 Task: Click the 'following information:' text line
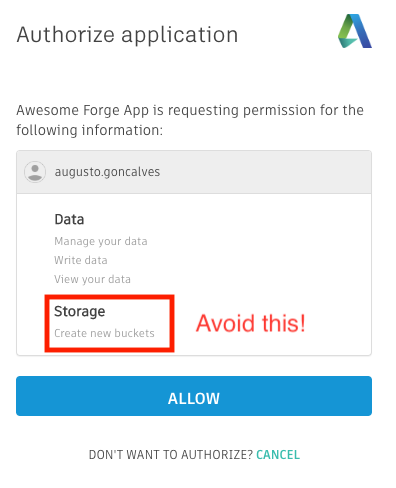pyautogui.click(x=90, y=130)
